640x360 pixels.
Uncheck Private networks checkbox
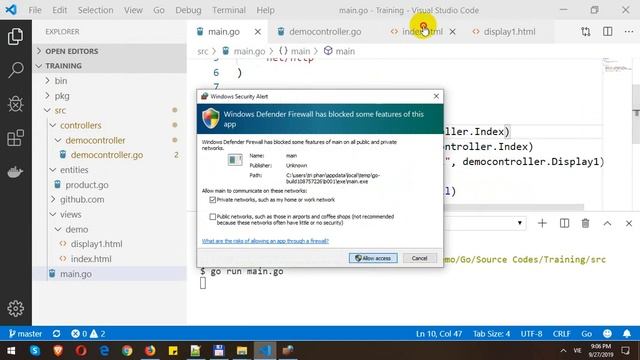(212, 200)
